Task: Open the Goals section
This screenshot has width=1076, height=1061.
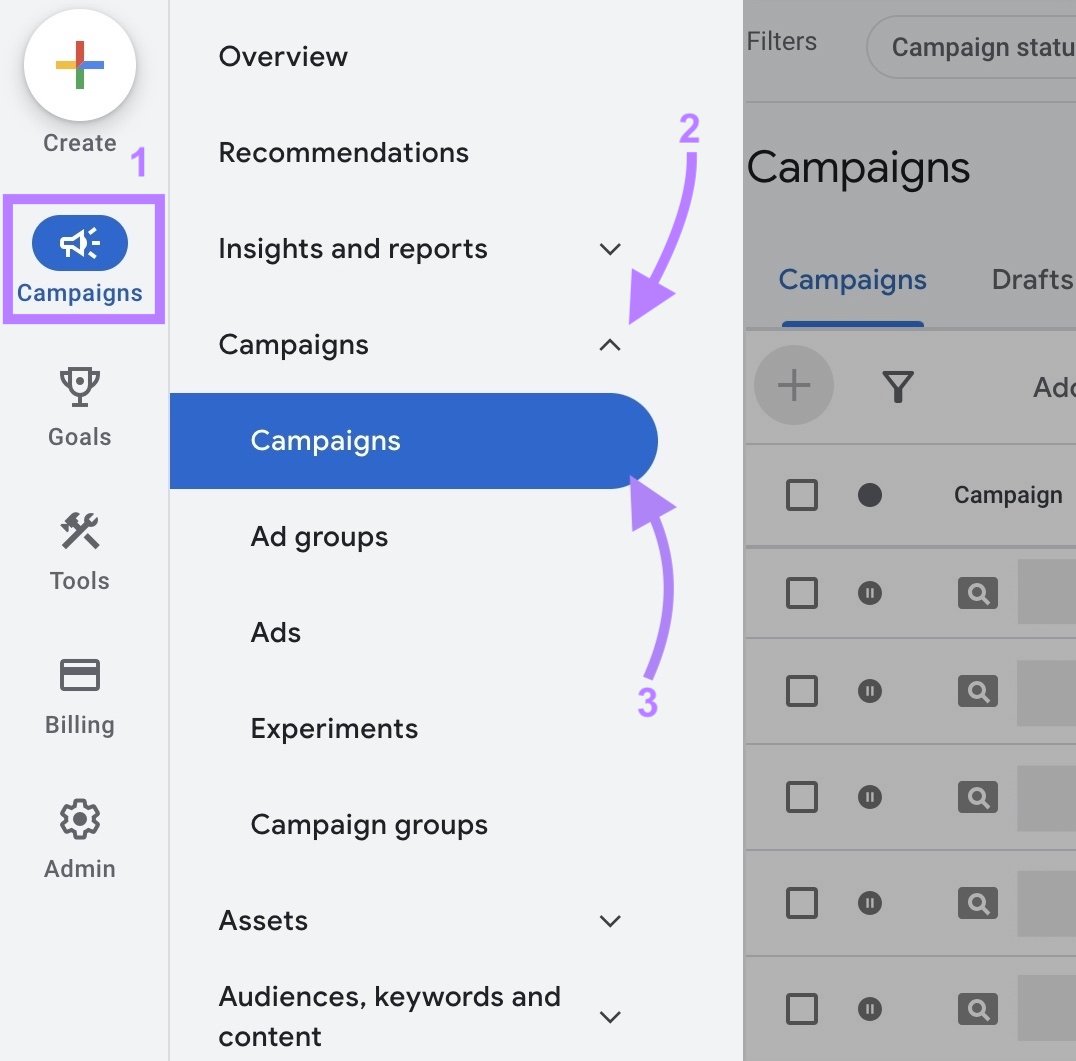Action: pos(79,405)
